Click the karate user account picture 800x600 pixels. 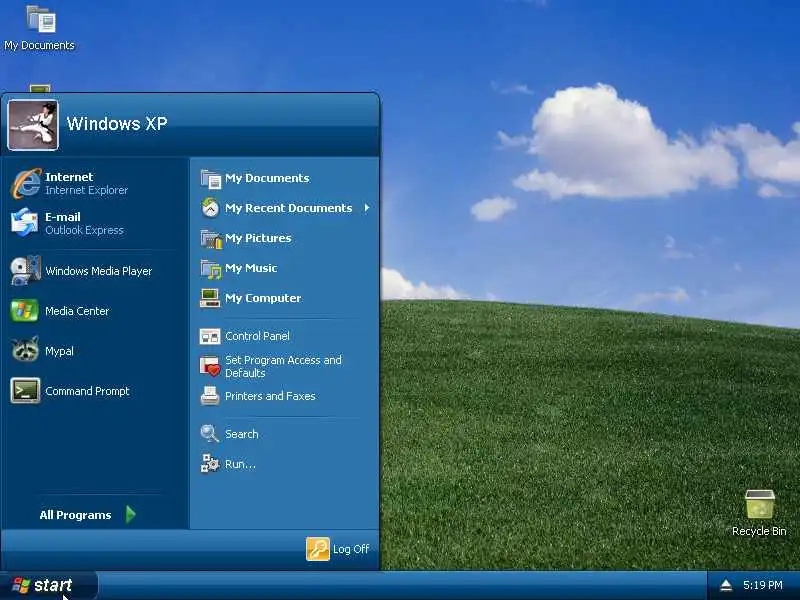[33, 125]
